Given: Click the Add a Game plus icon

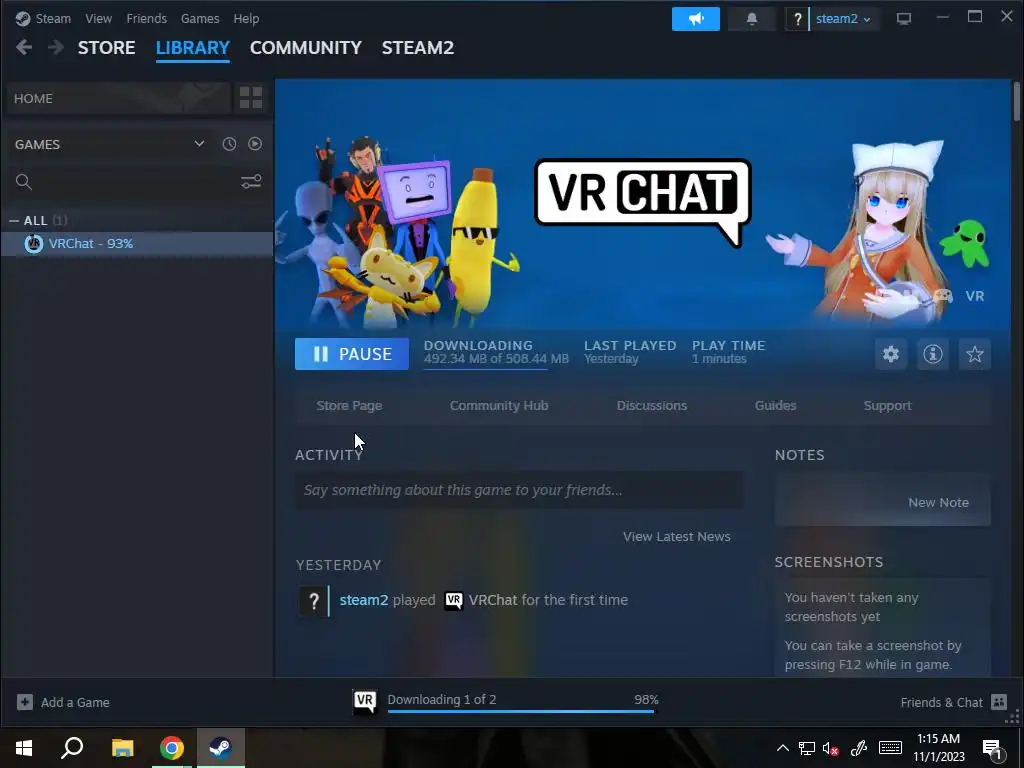Looking at the screenshot, I should 25,702.
